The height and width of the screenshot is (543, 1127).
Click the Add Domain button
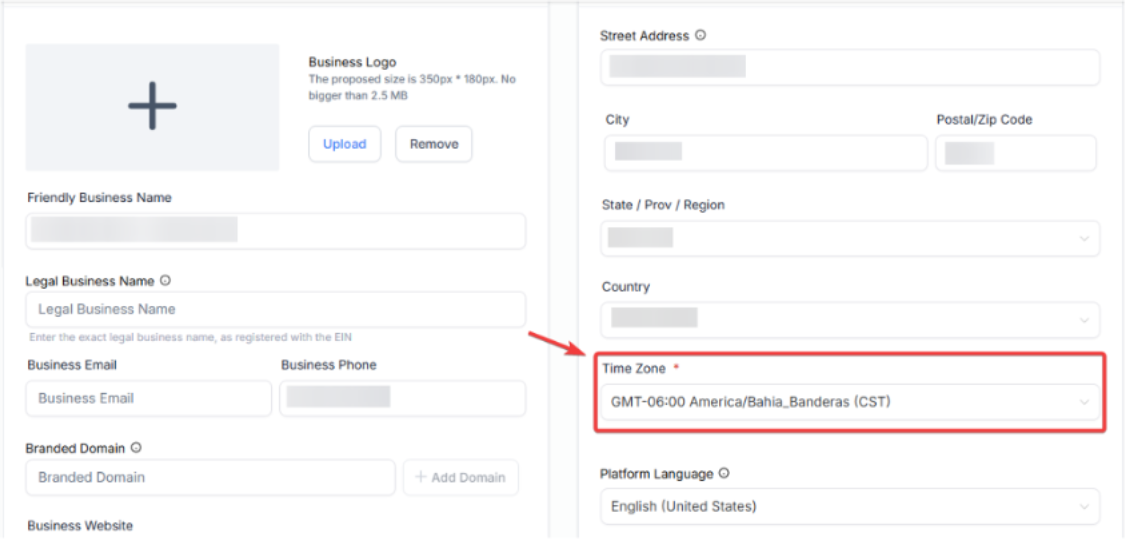(460, 478)
